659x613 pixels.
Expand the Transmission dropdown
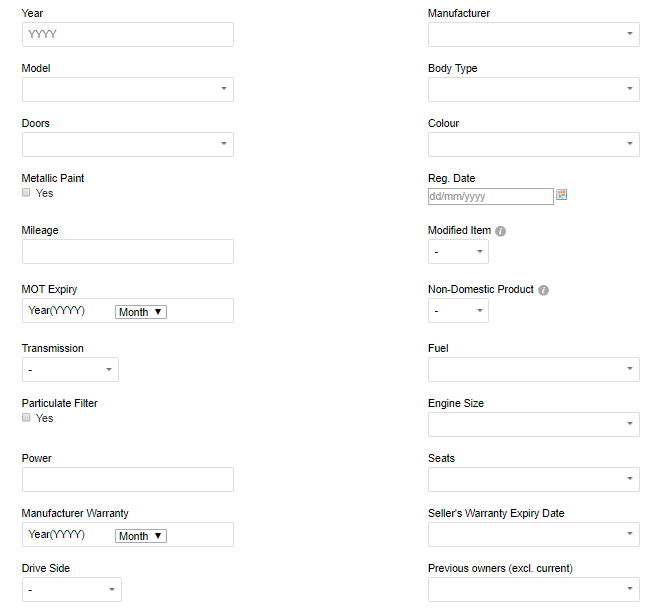point(70,370)
